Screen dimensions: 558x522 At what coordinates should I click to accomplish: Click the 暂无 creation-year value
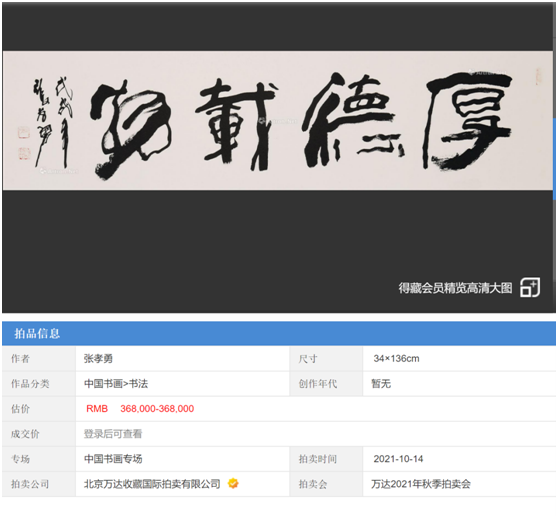381,384
